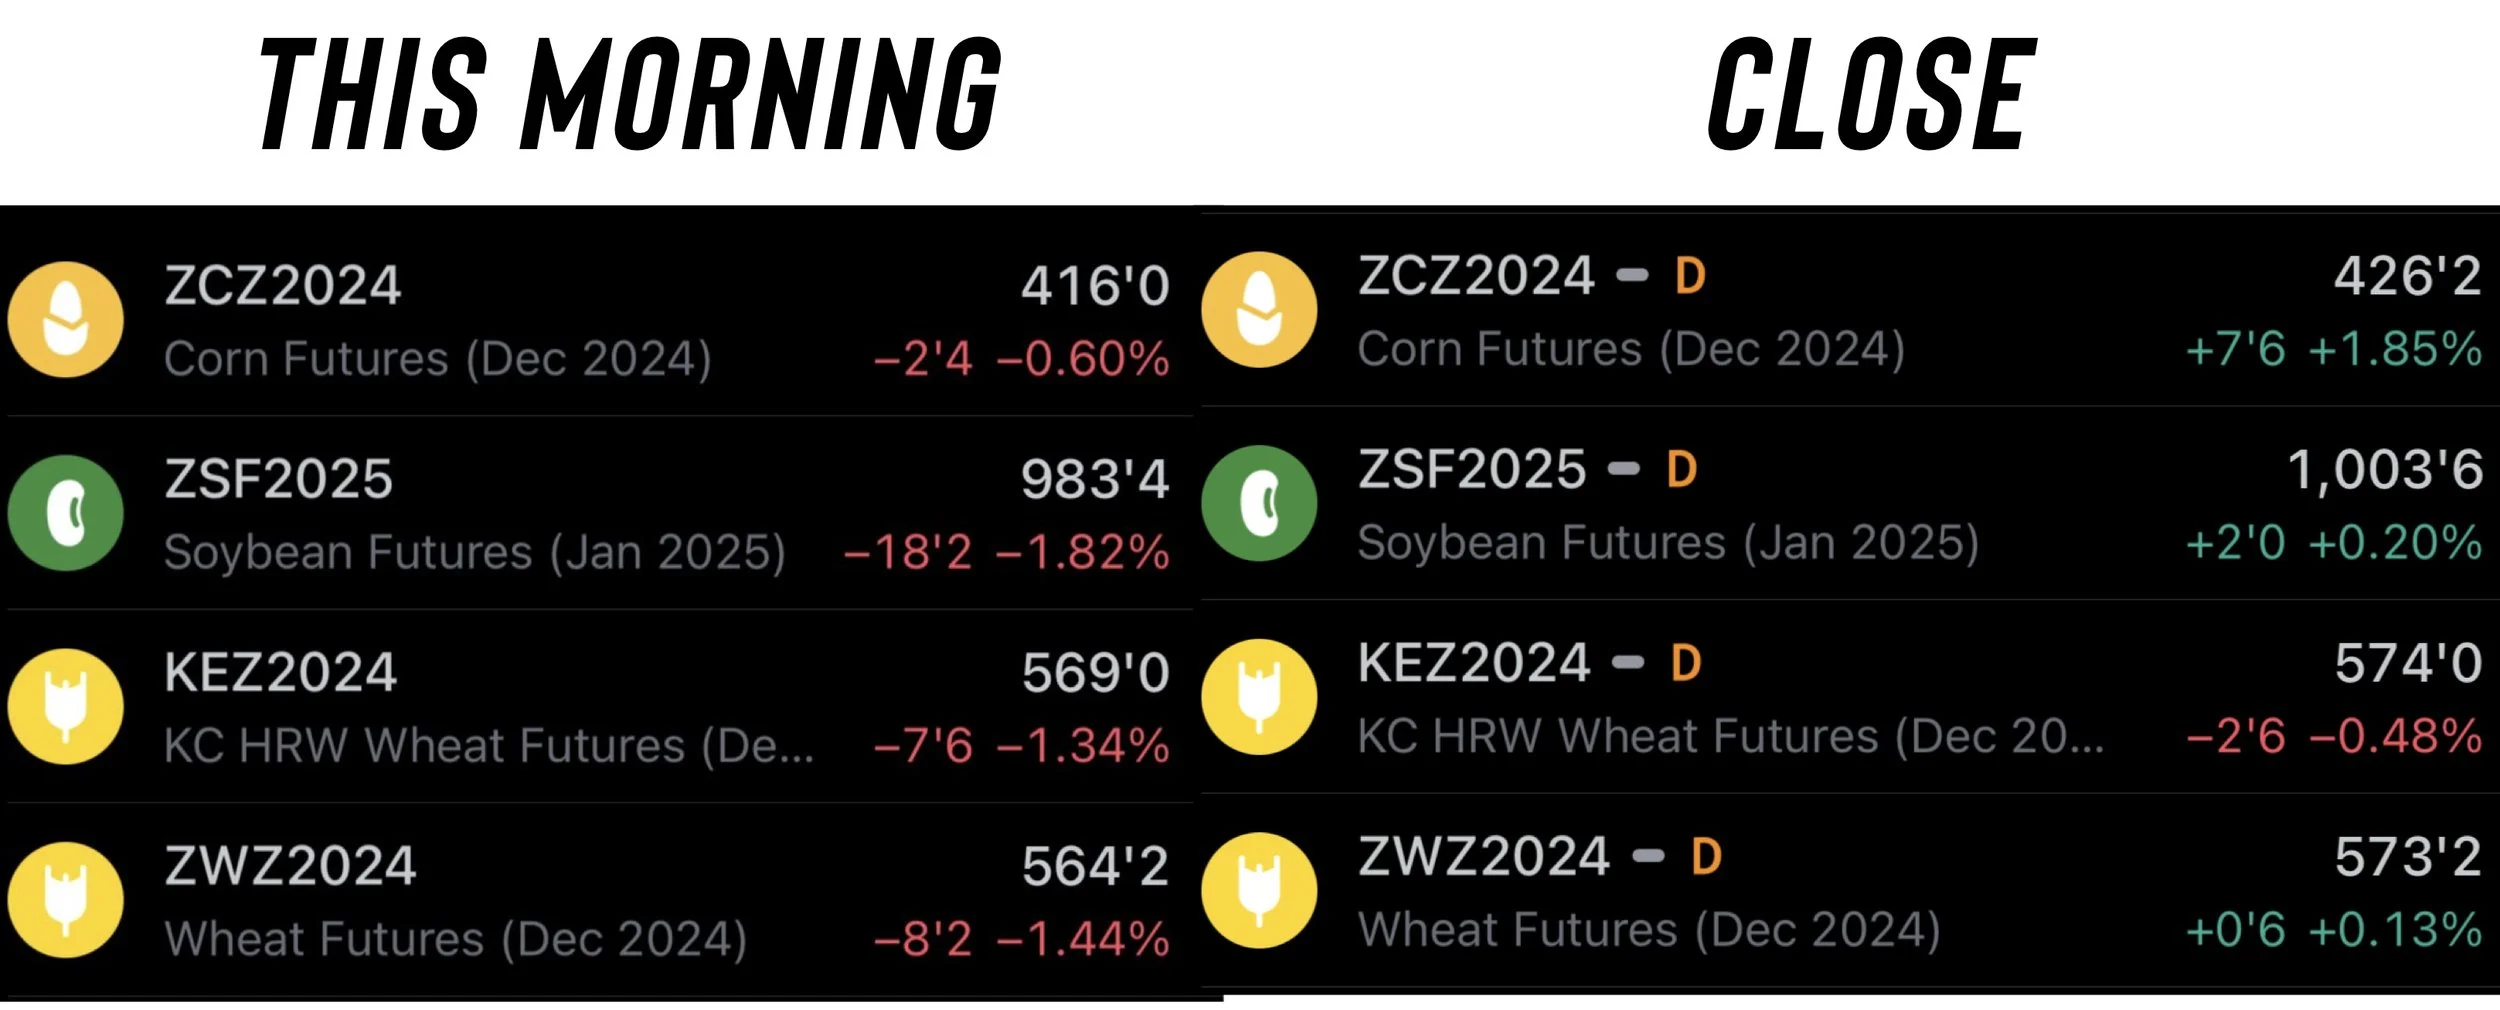Image resolution: width=2500 pixels, height=1010 pixels.
Task: Click the THIS MORNING heading
Action: (630, 94)
